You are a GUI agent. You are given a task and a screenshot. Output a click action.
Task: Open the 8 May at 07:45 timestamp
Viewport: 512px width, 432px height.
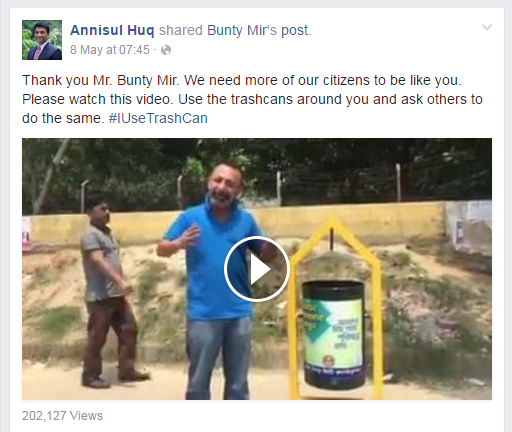(110, 50)
